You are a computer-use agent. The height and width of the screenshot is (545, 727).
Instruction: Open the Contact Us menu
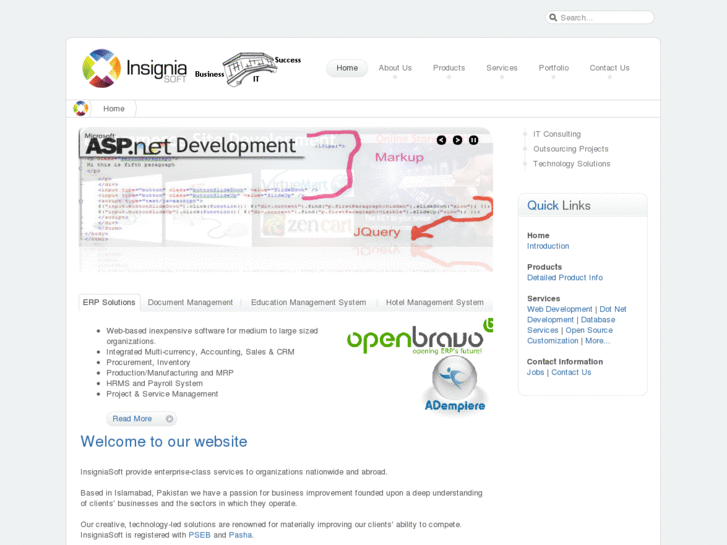[609, 68]
